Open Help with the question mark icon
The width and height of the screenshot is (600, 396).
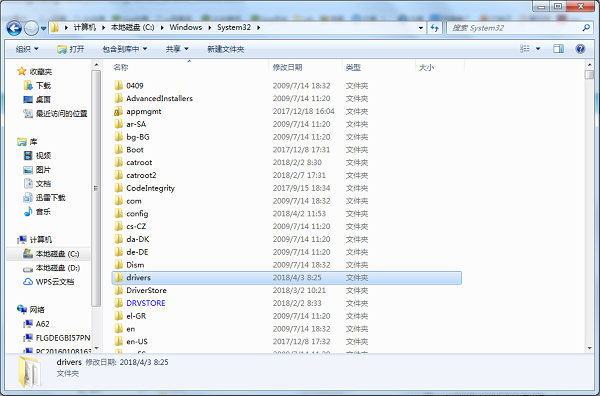[580, 49]
